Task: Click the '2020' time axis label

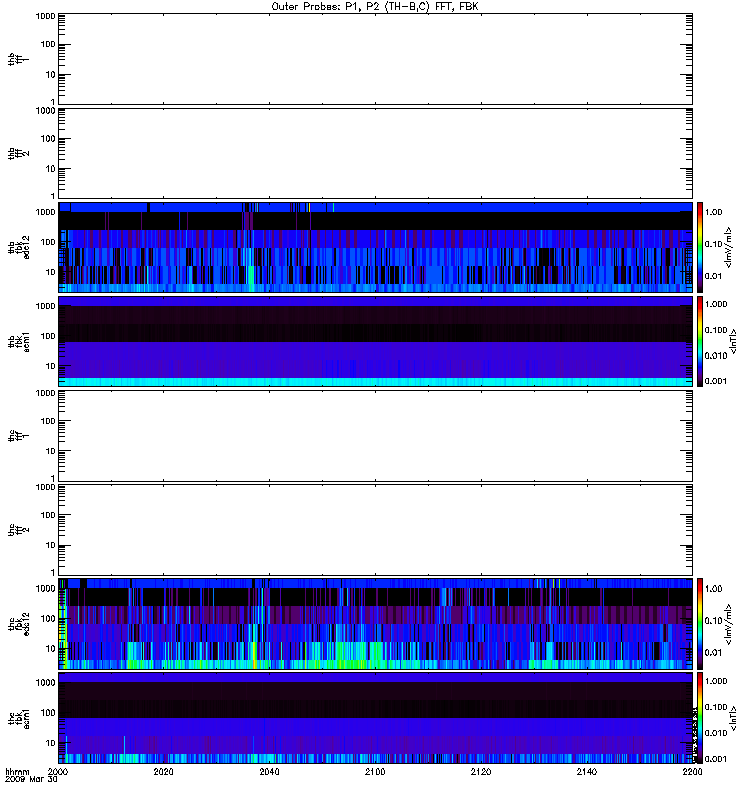Action: click(163, 771)
